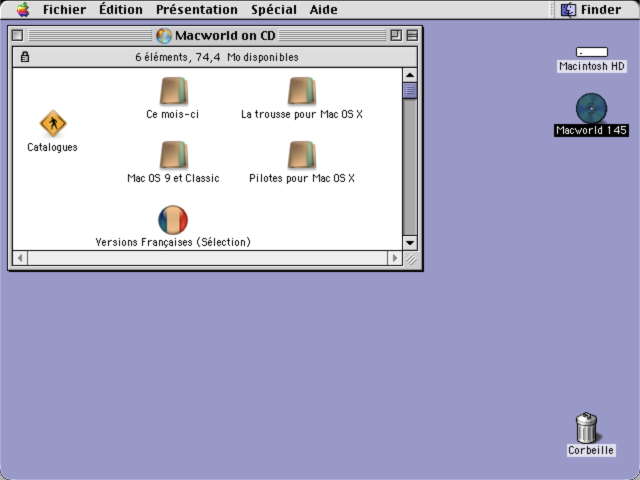Select the Mac OS 9 et Classic folder
The width and height of the screenshot is (640, 480).
click(x=174, y=155)
